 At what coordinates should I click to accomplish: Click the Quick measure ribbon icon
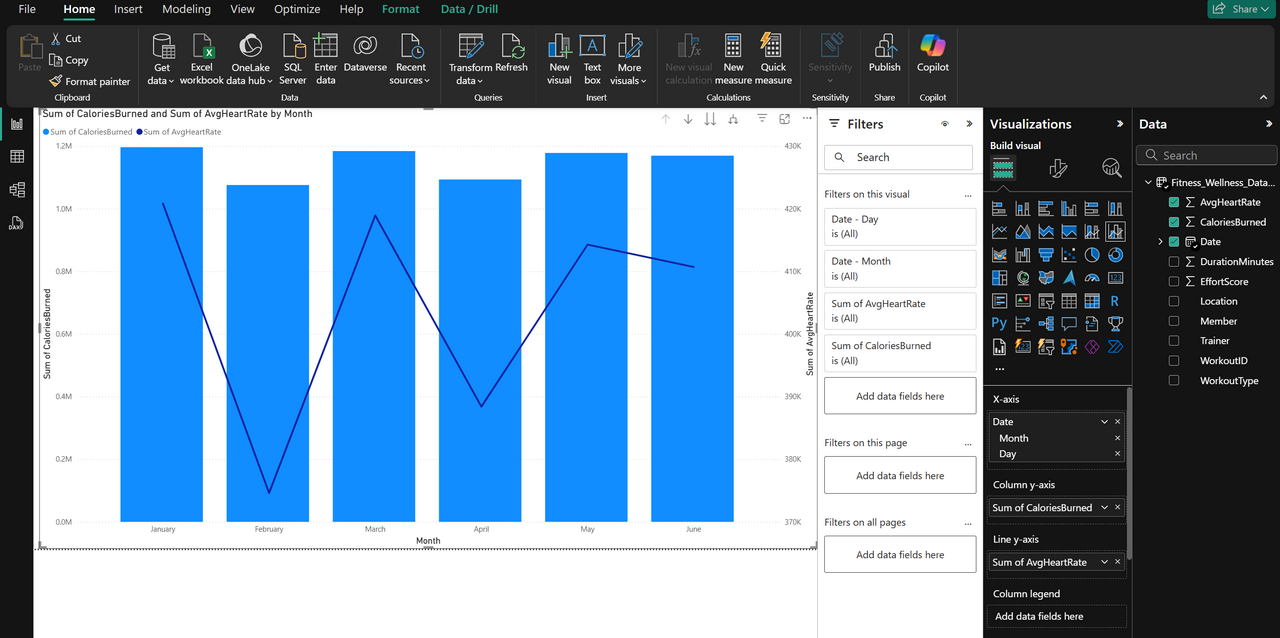tap(773, 60)
